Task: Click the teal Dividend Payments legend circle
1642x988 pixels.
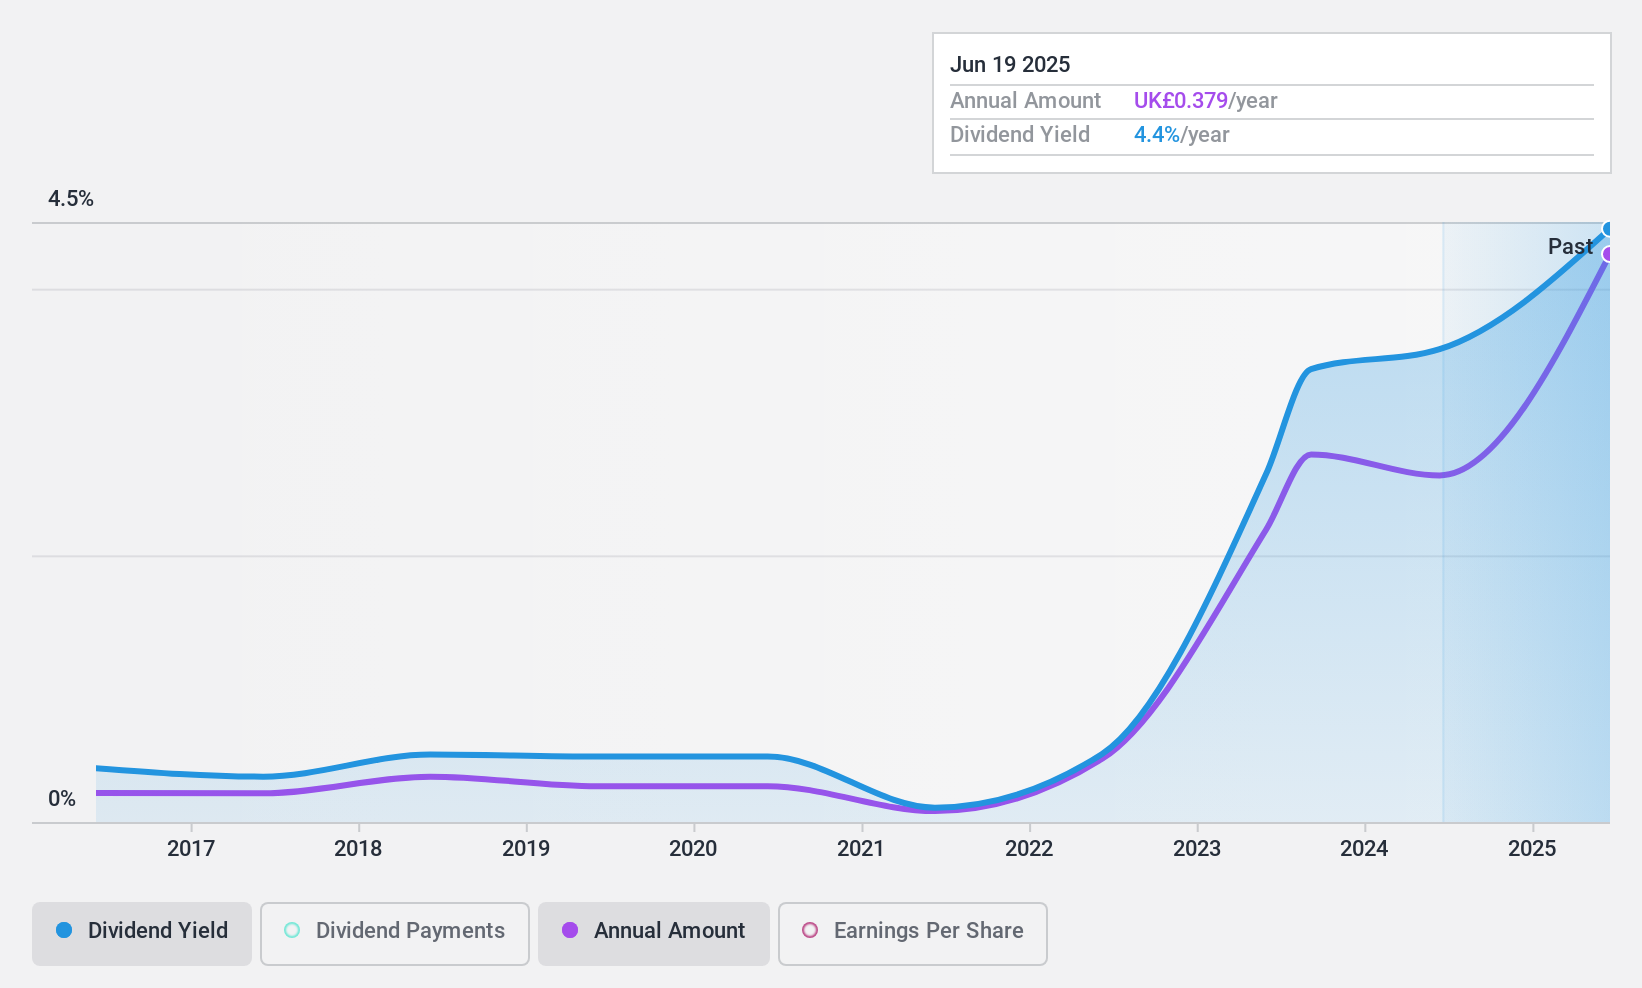Action: (292, 930)
